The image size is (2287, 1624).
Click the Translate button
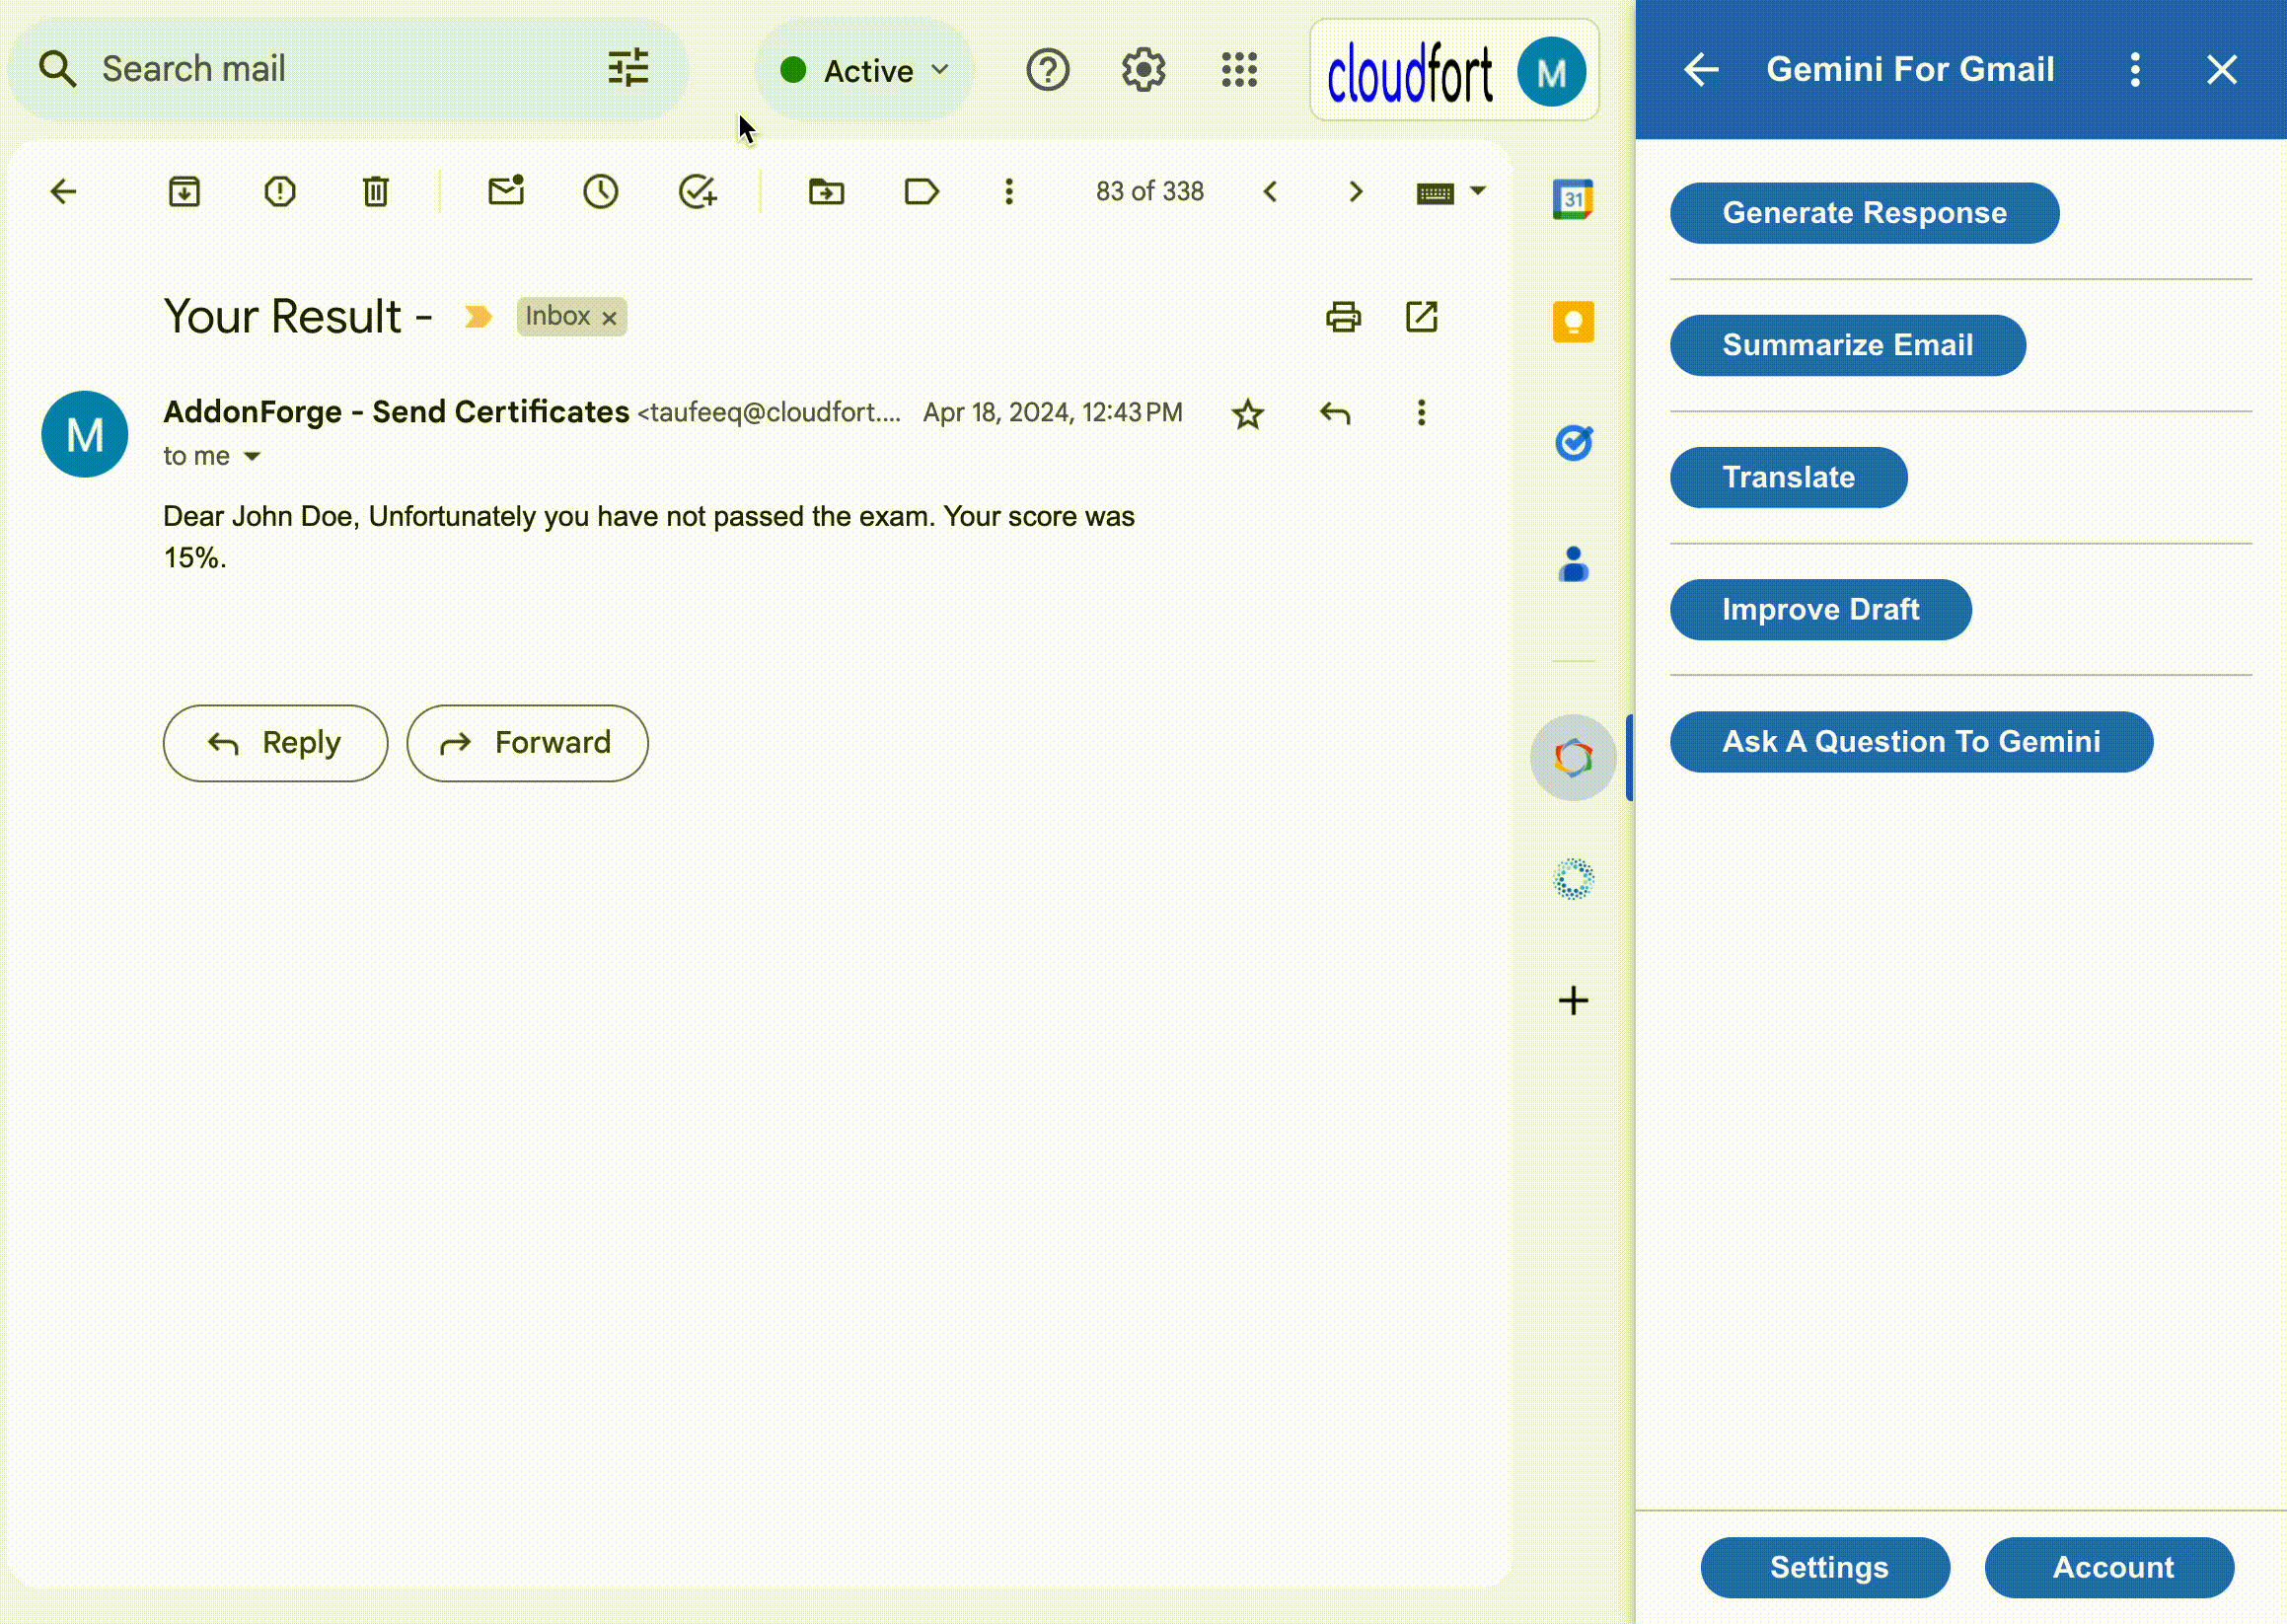coord(1788,477)
